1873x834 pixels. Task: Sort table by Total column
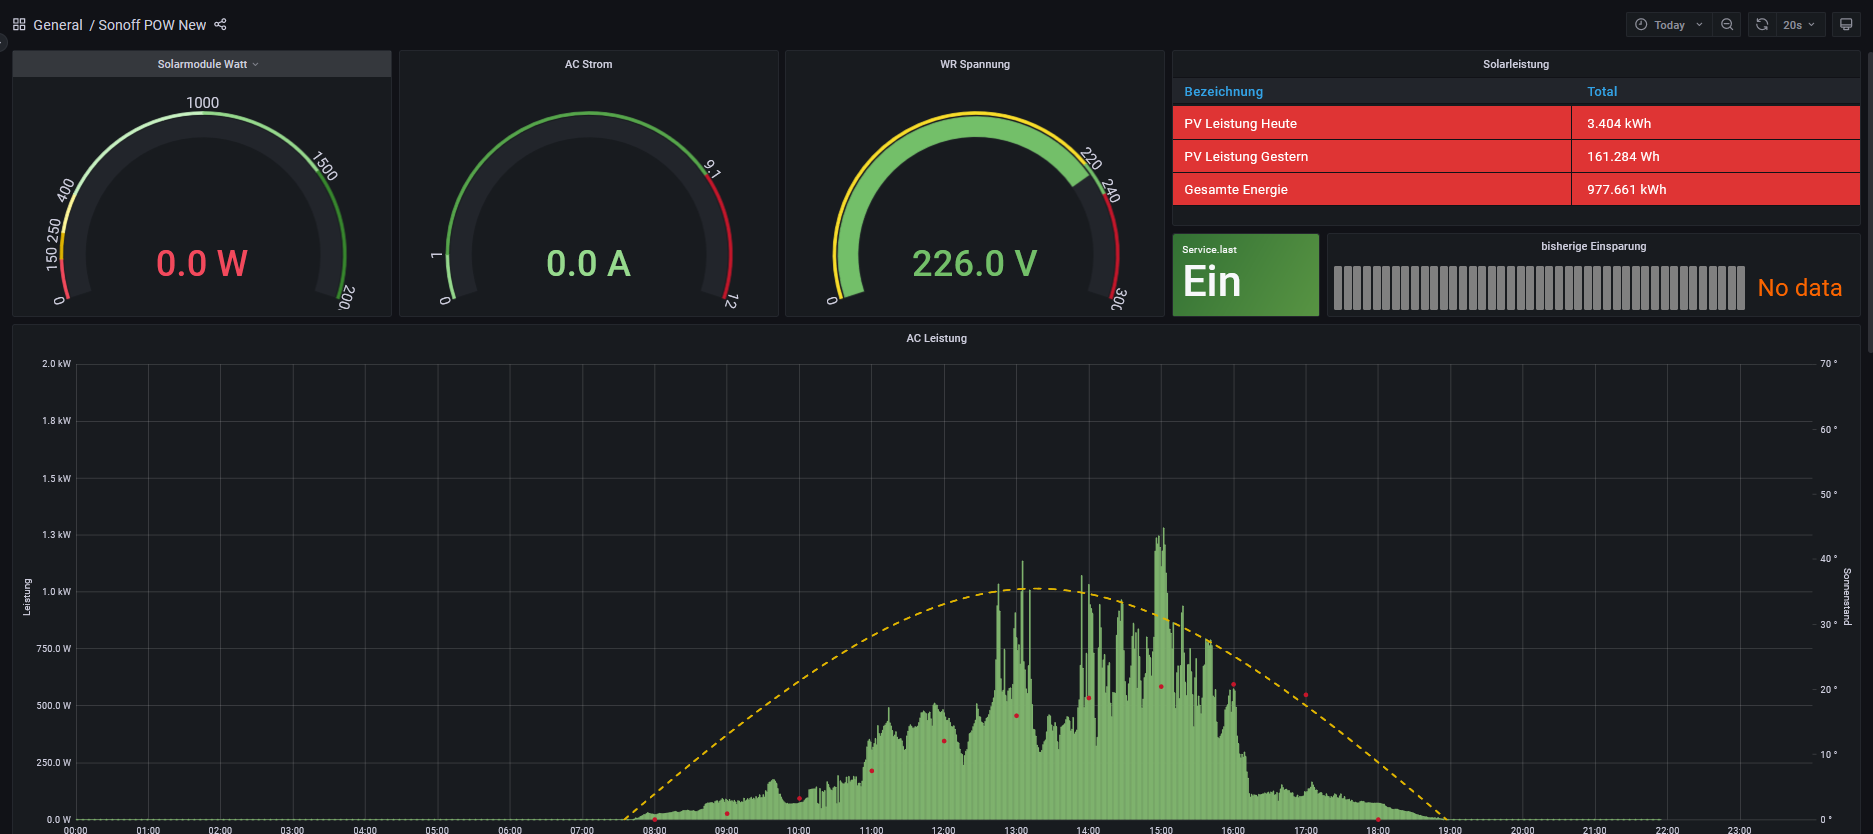click(x=1601, y=91)
